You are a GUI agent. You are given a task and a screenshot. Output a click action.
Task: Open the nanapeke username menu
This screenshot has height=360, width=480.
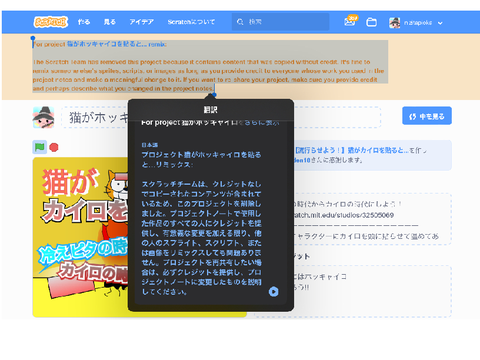pos(418,23)
